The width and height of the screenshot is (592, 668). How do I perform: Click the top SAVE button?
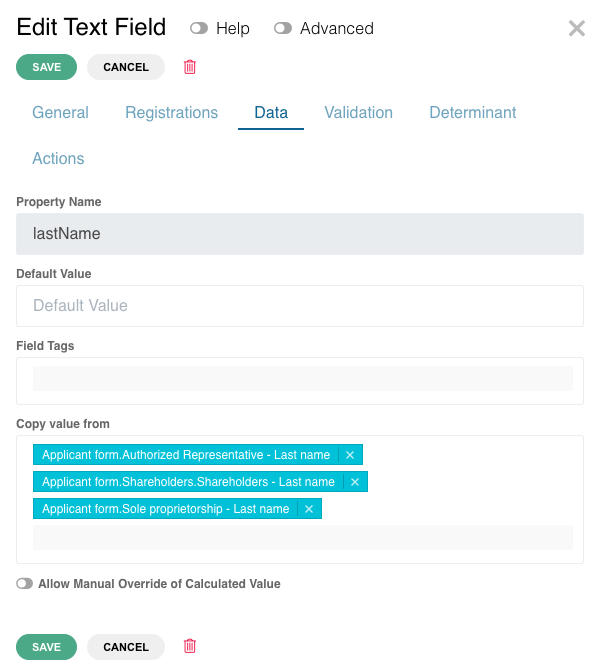point(46,67)
